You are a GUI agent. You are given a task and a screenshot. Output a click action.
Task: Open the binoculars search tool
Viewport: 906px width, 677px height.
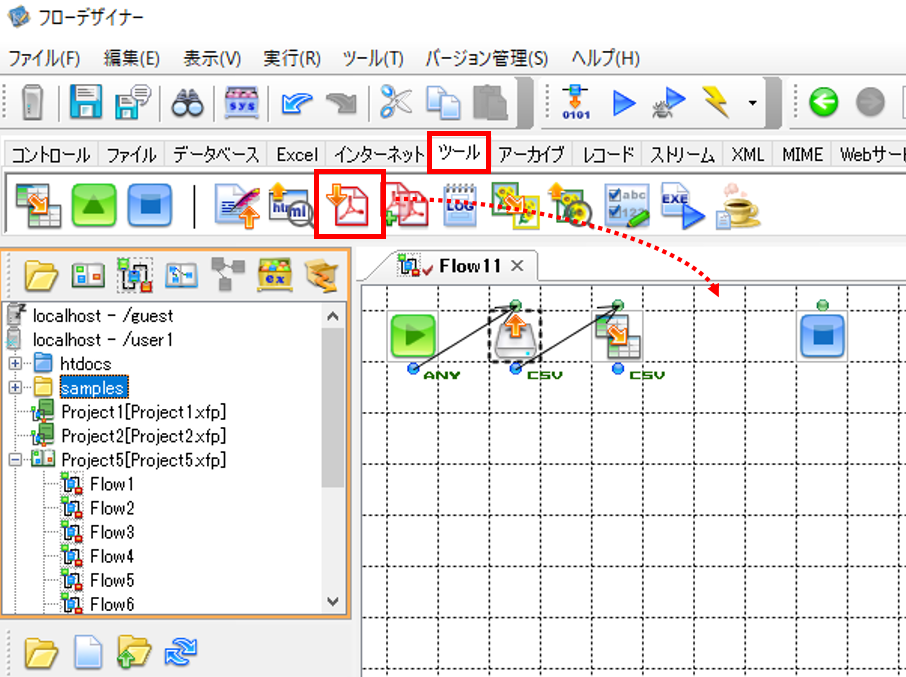[187, 102]
